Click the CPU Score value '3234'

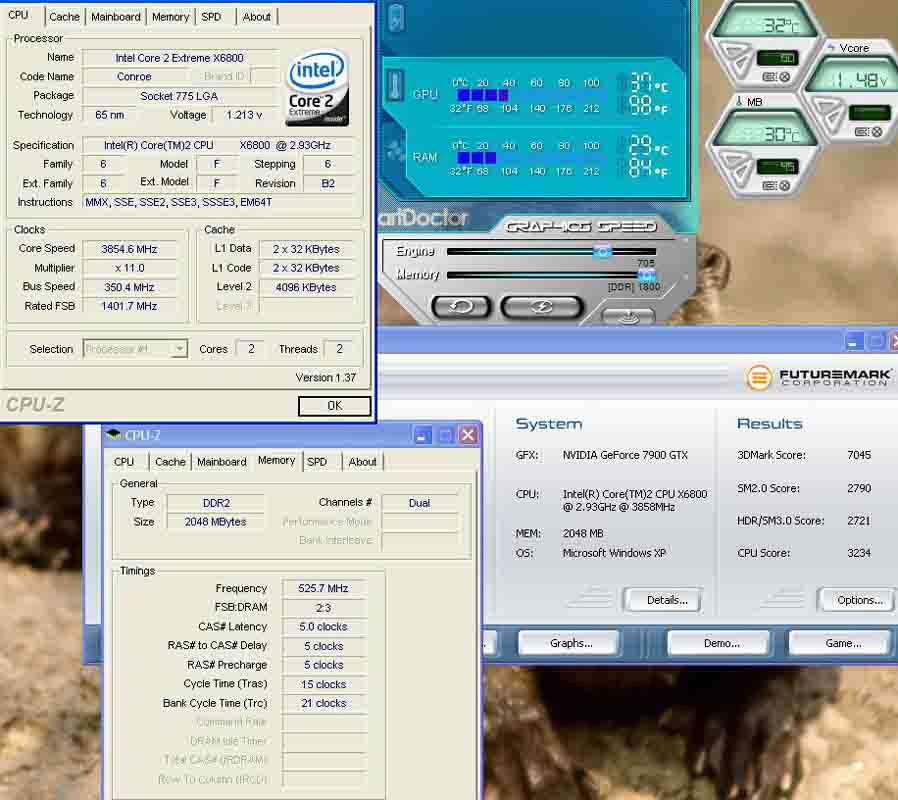click(x=859, y=553)
